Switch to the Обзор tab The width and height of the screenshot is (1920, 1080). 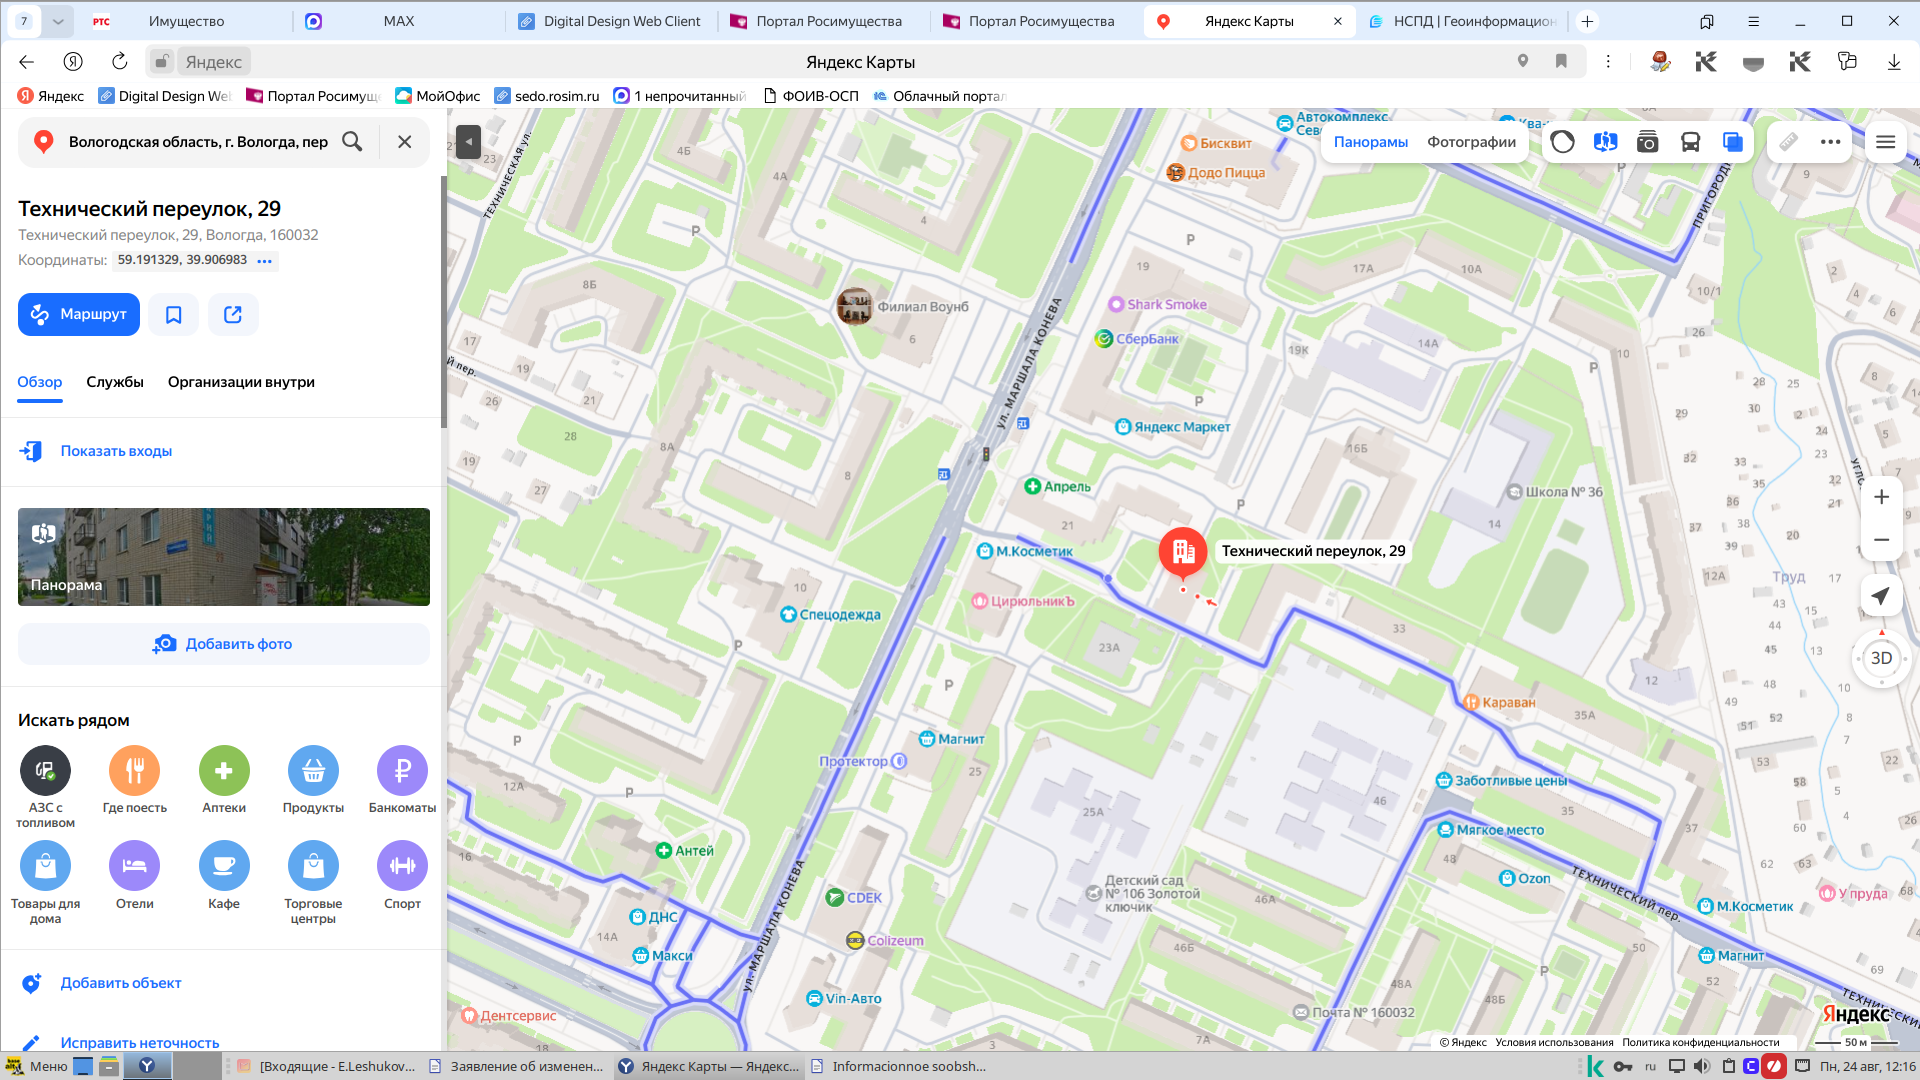click(40, 382)
